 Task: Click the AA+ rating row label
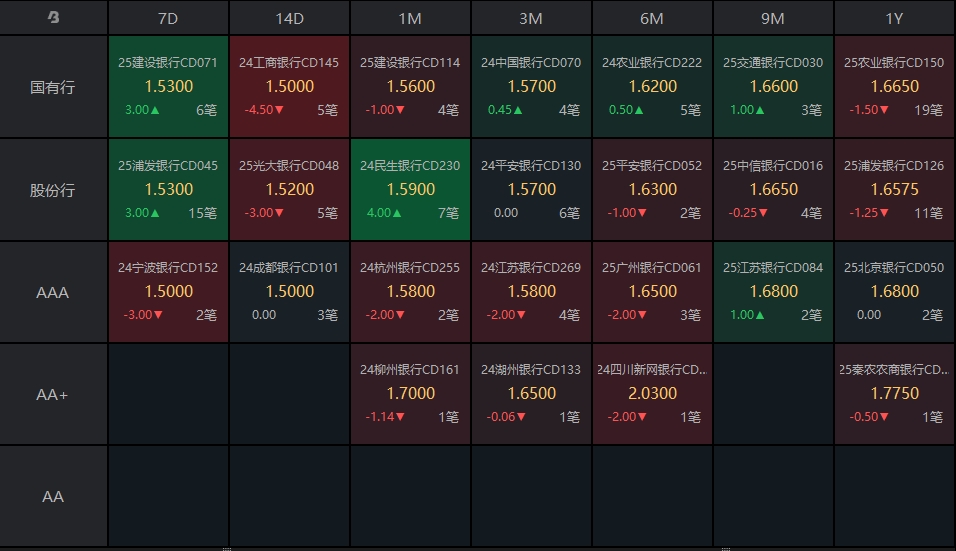point(53,394)
